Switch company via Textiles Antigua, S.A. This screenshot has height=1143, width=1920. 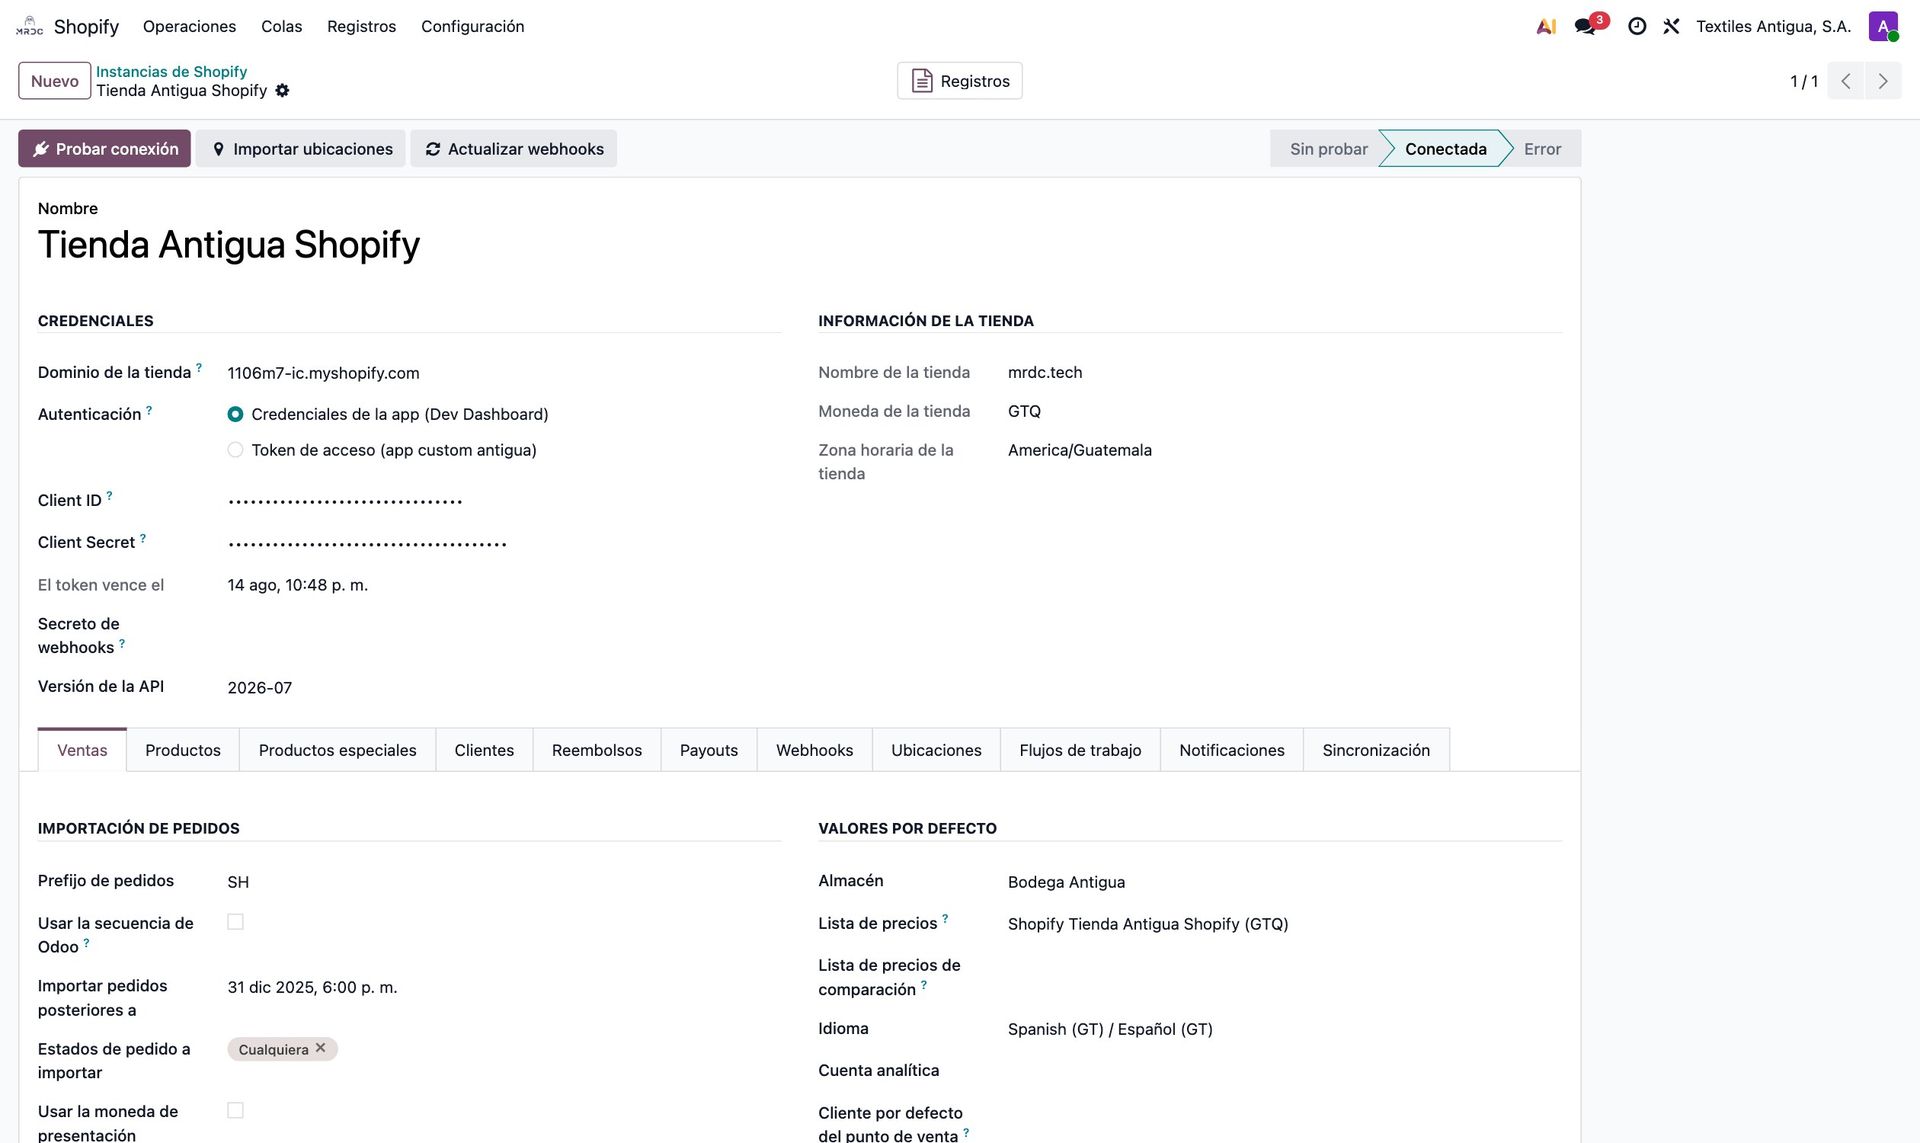pos(1773,26)
